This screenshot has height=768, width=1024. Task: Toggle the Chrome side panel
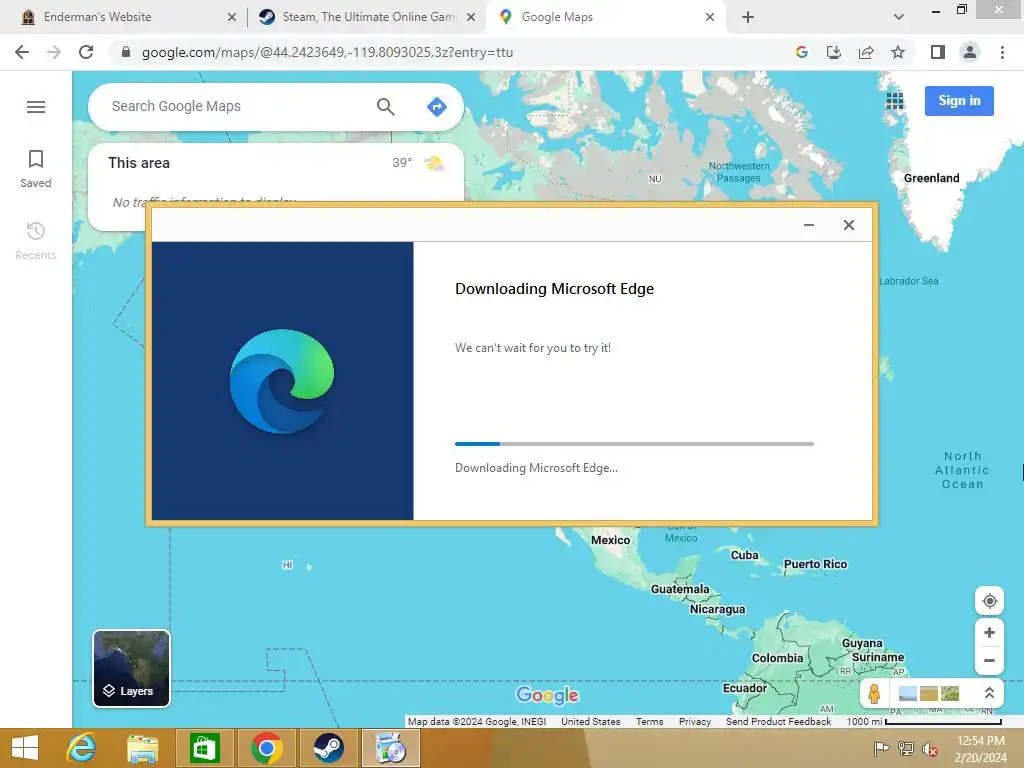(x=938, y=52)
